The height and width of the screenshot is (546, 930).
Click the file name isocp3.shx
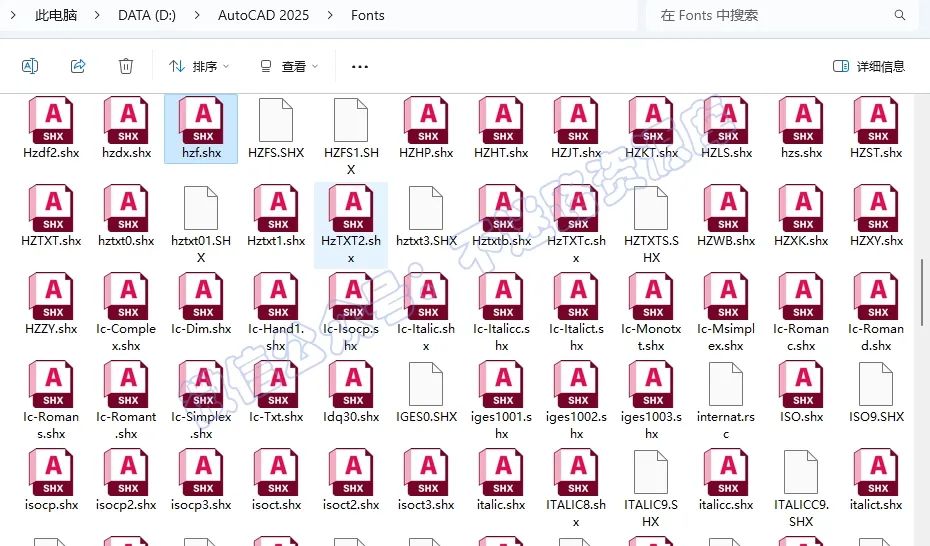tap(201, 505)
